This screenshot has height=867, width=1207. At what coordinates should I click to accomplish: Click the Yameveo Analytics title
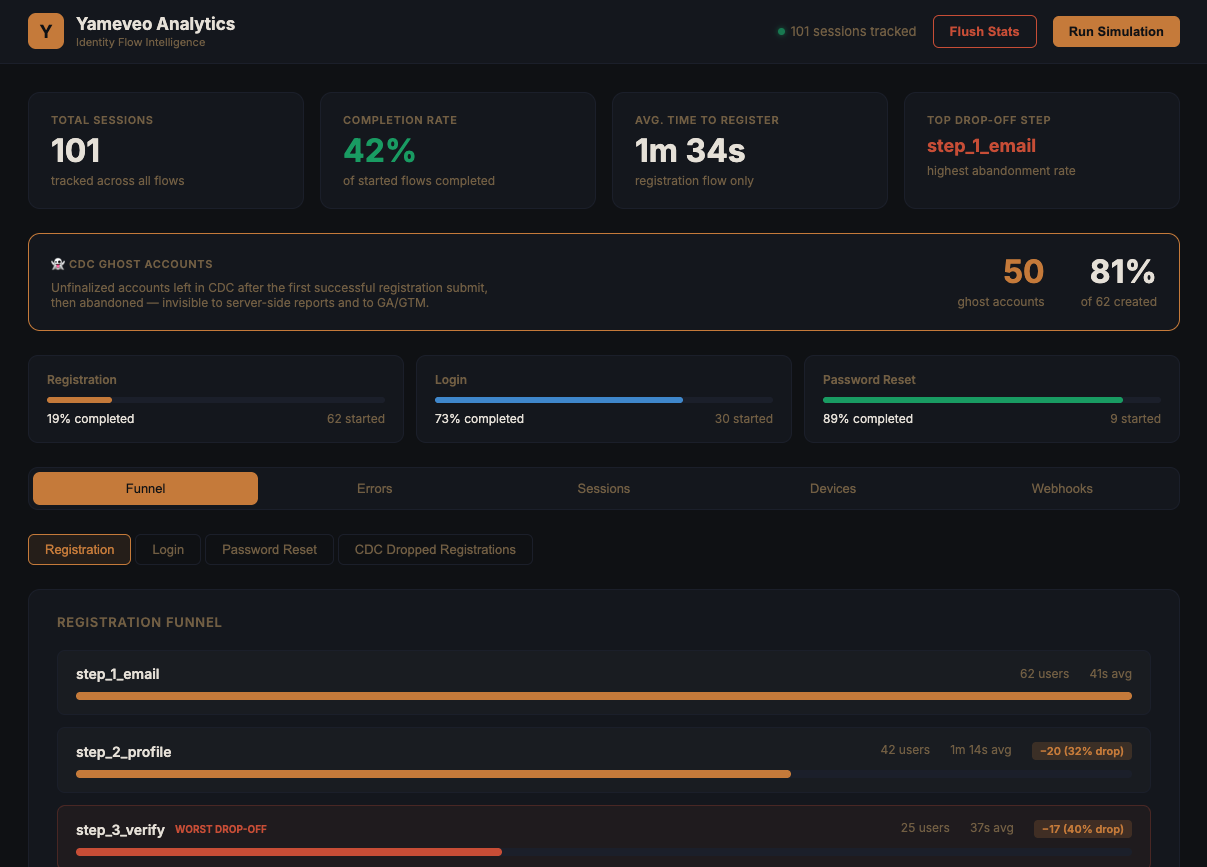pyautogui.click(x=155, y=24)
